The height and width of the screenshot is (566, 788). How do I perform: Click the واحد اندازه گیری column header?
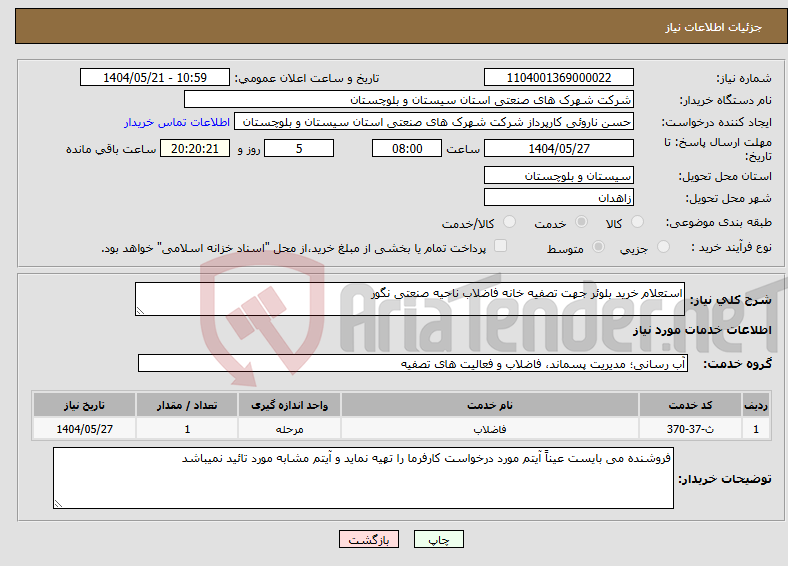click(289, 405)
